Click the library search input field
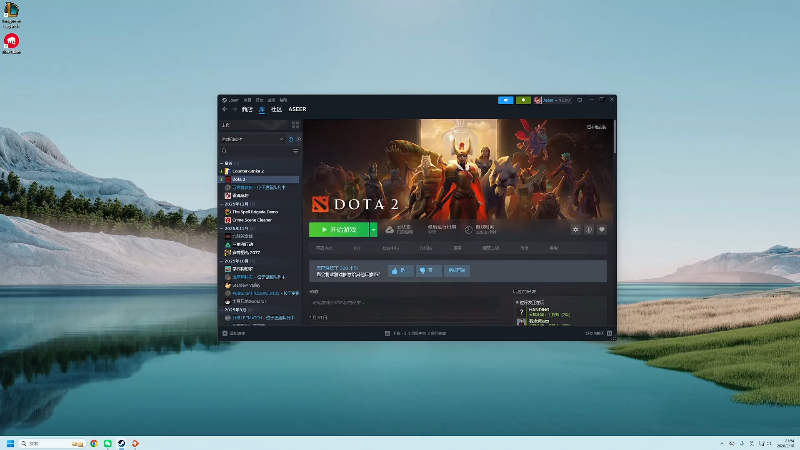 tap(259, 151)
